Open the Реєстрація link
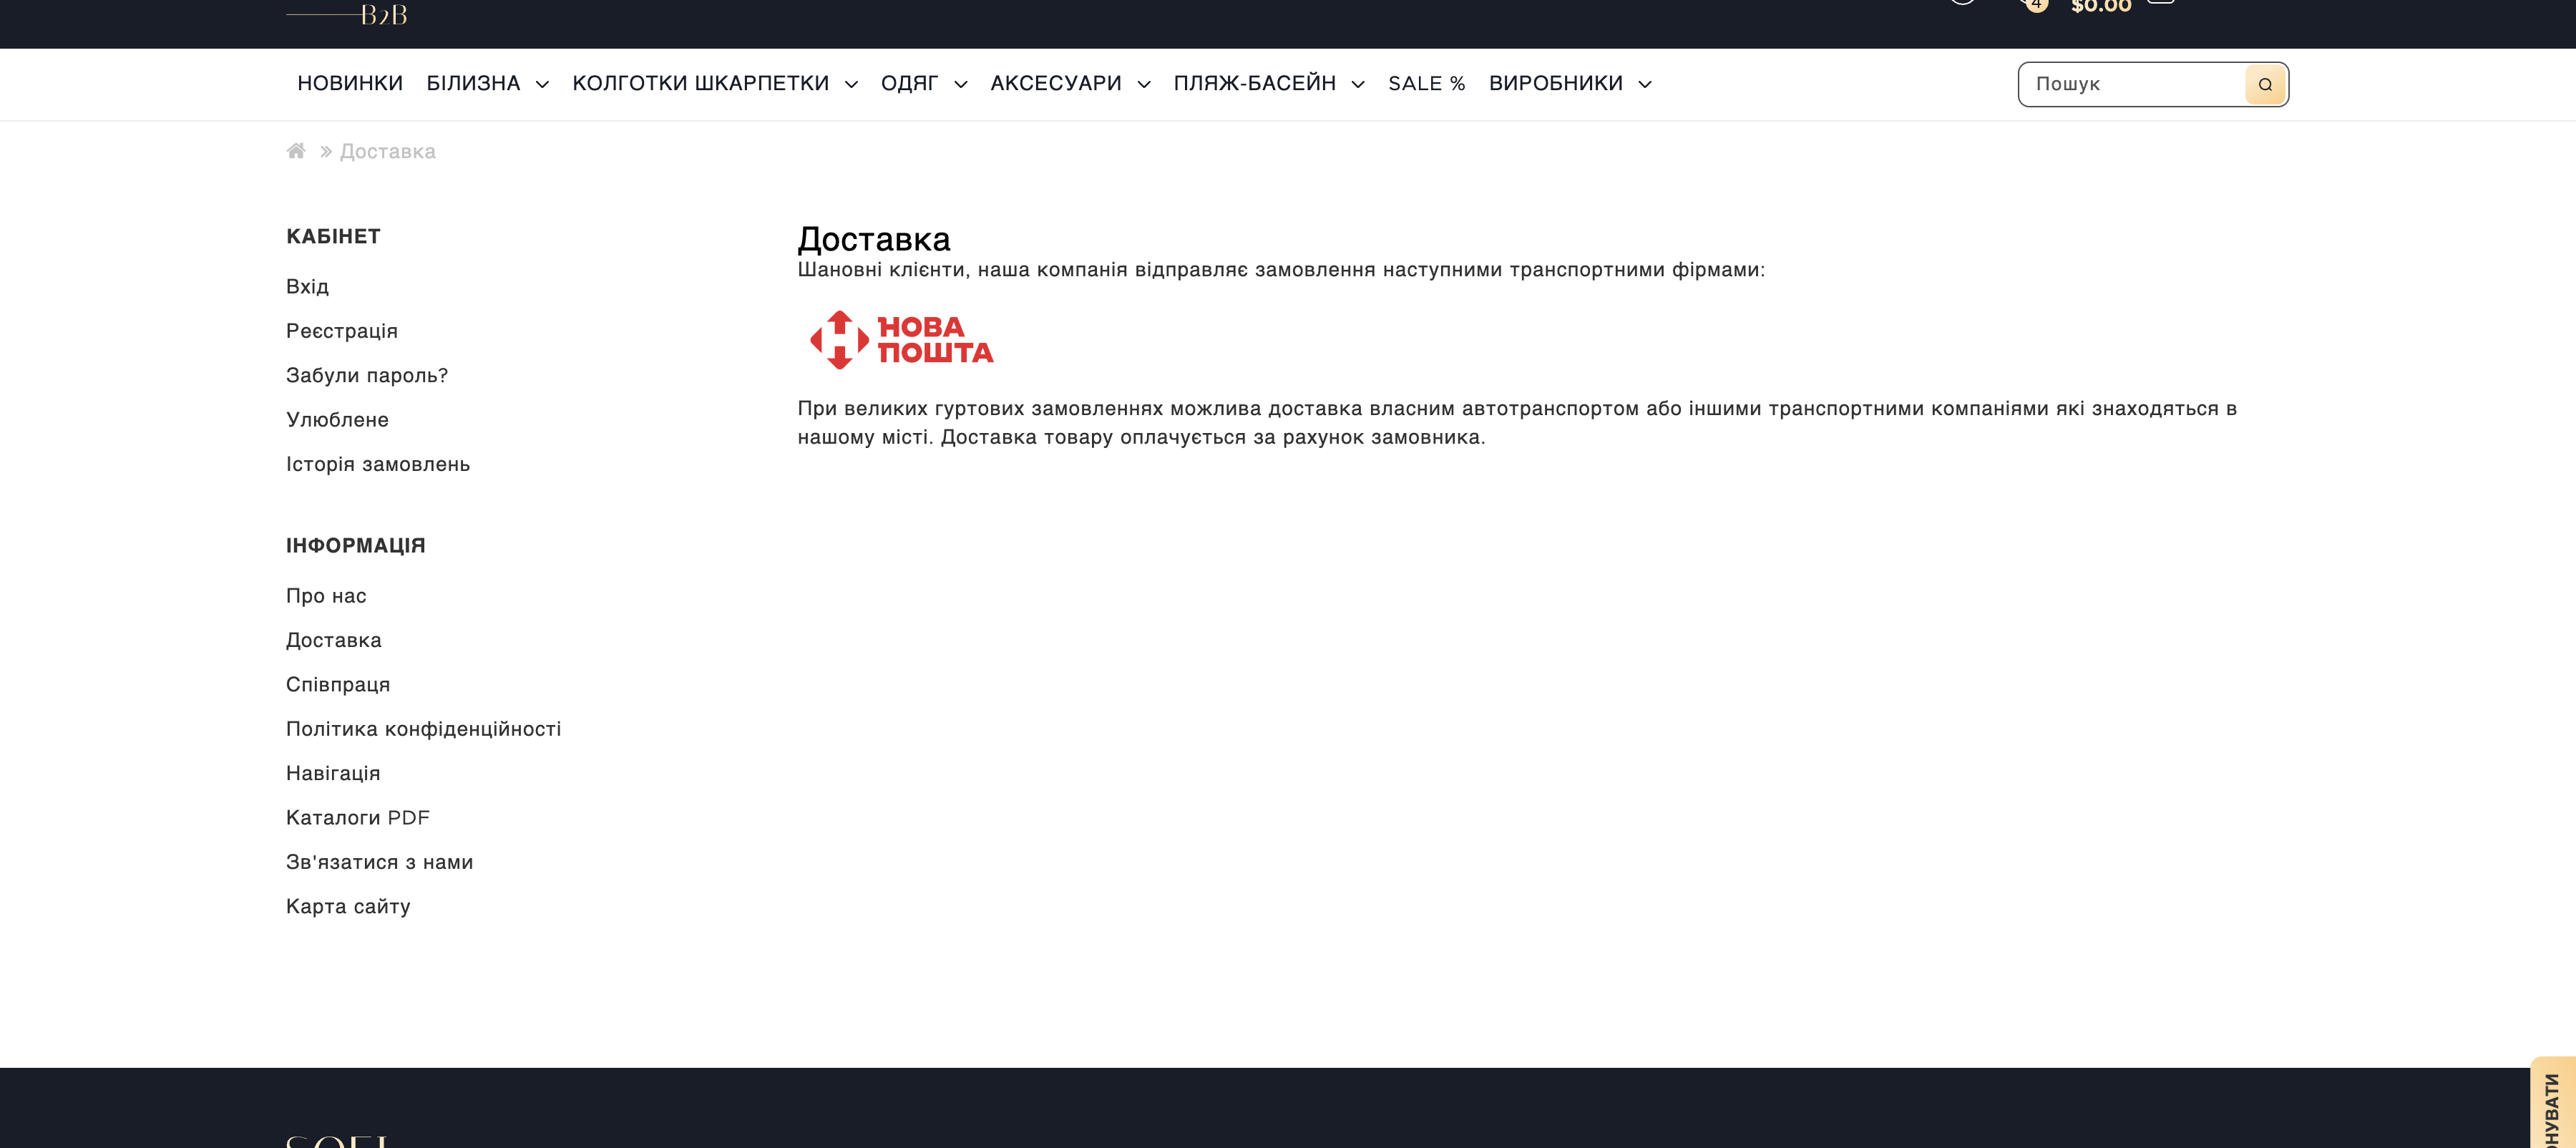This screenshot has height=1148, width=2576. [342, 331]
